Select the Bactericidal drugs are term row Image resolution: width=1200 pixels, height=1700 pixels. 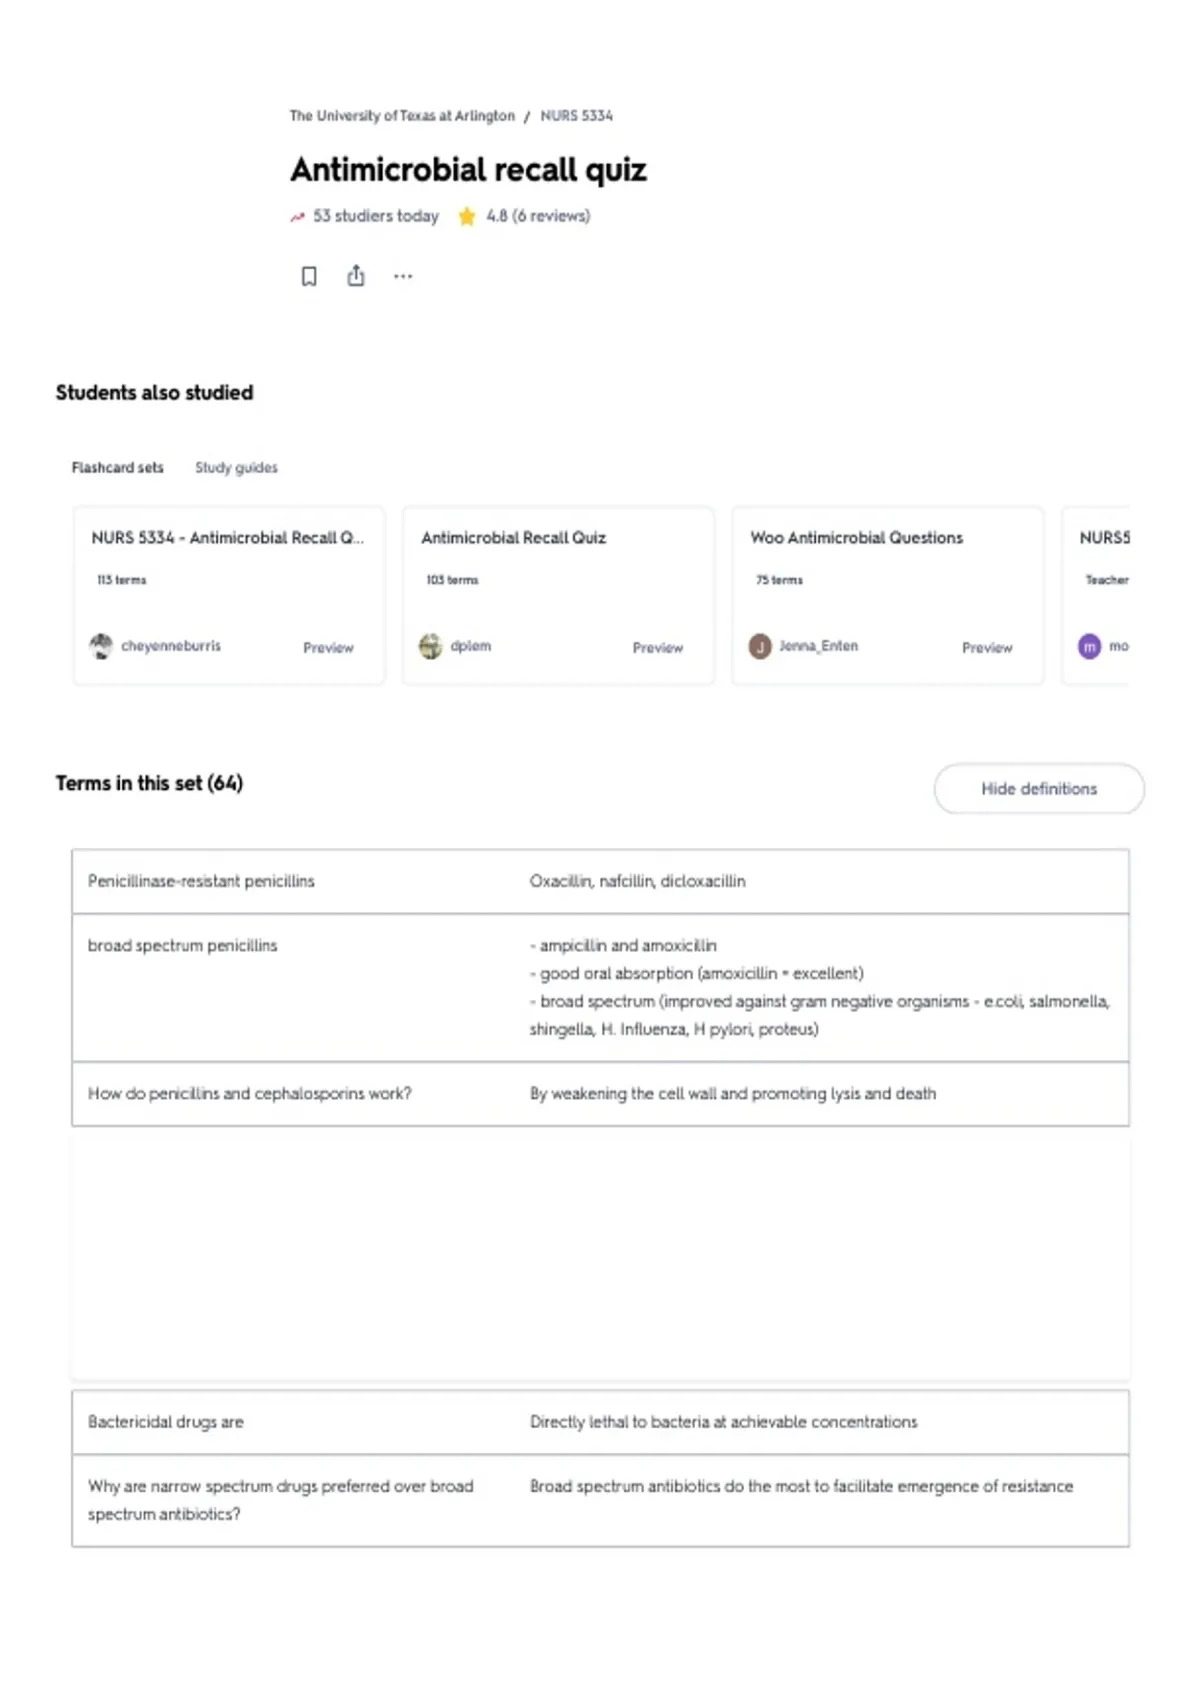[600, 1422]
